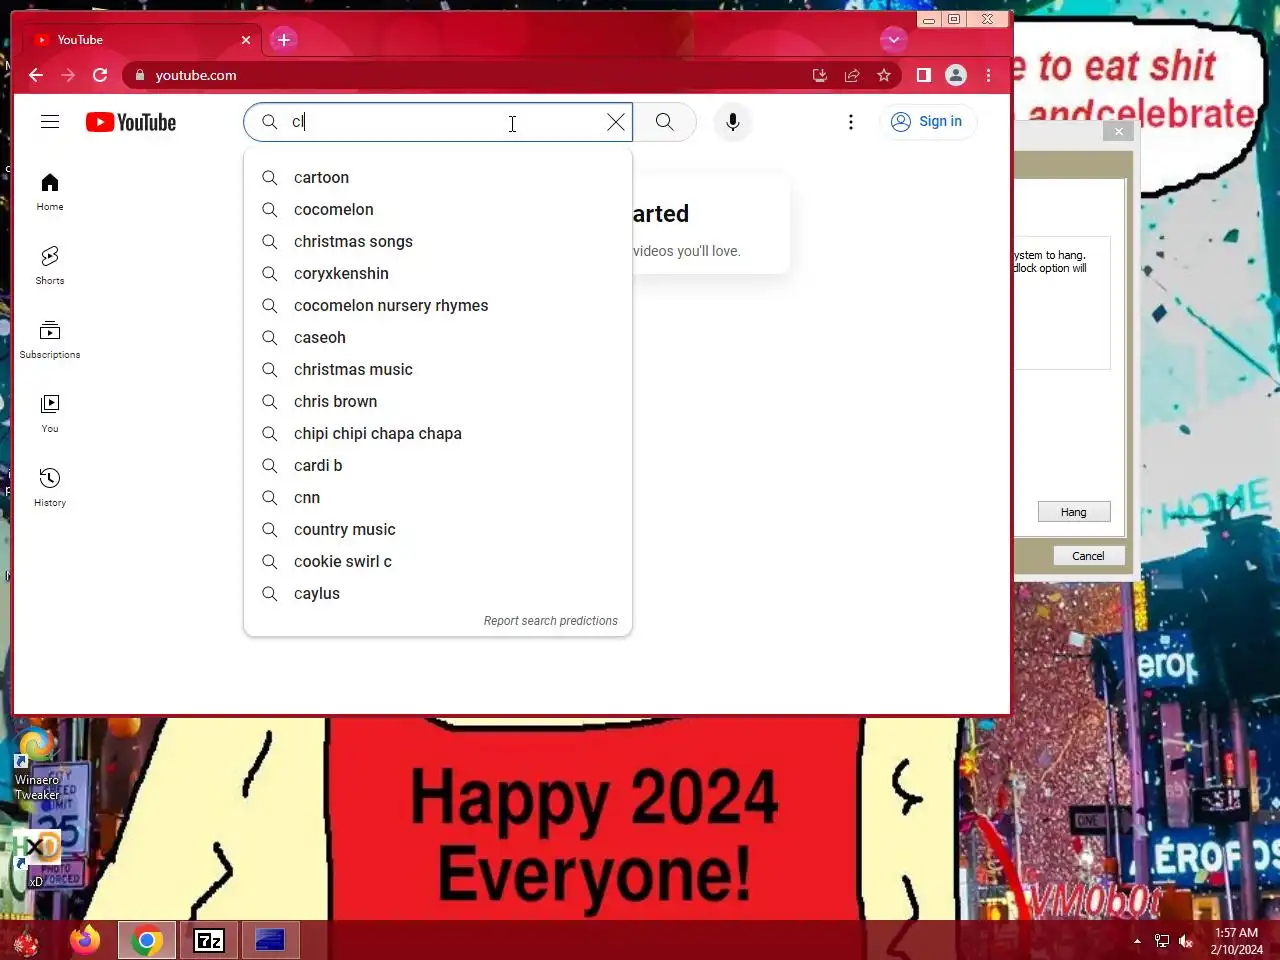This screenshot has width=1280, height=960.
Task: Open Winaero Tweaker desktop shortcut
Action: click(37, 765)
